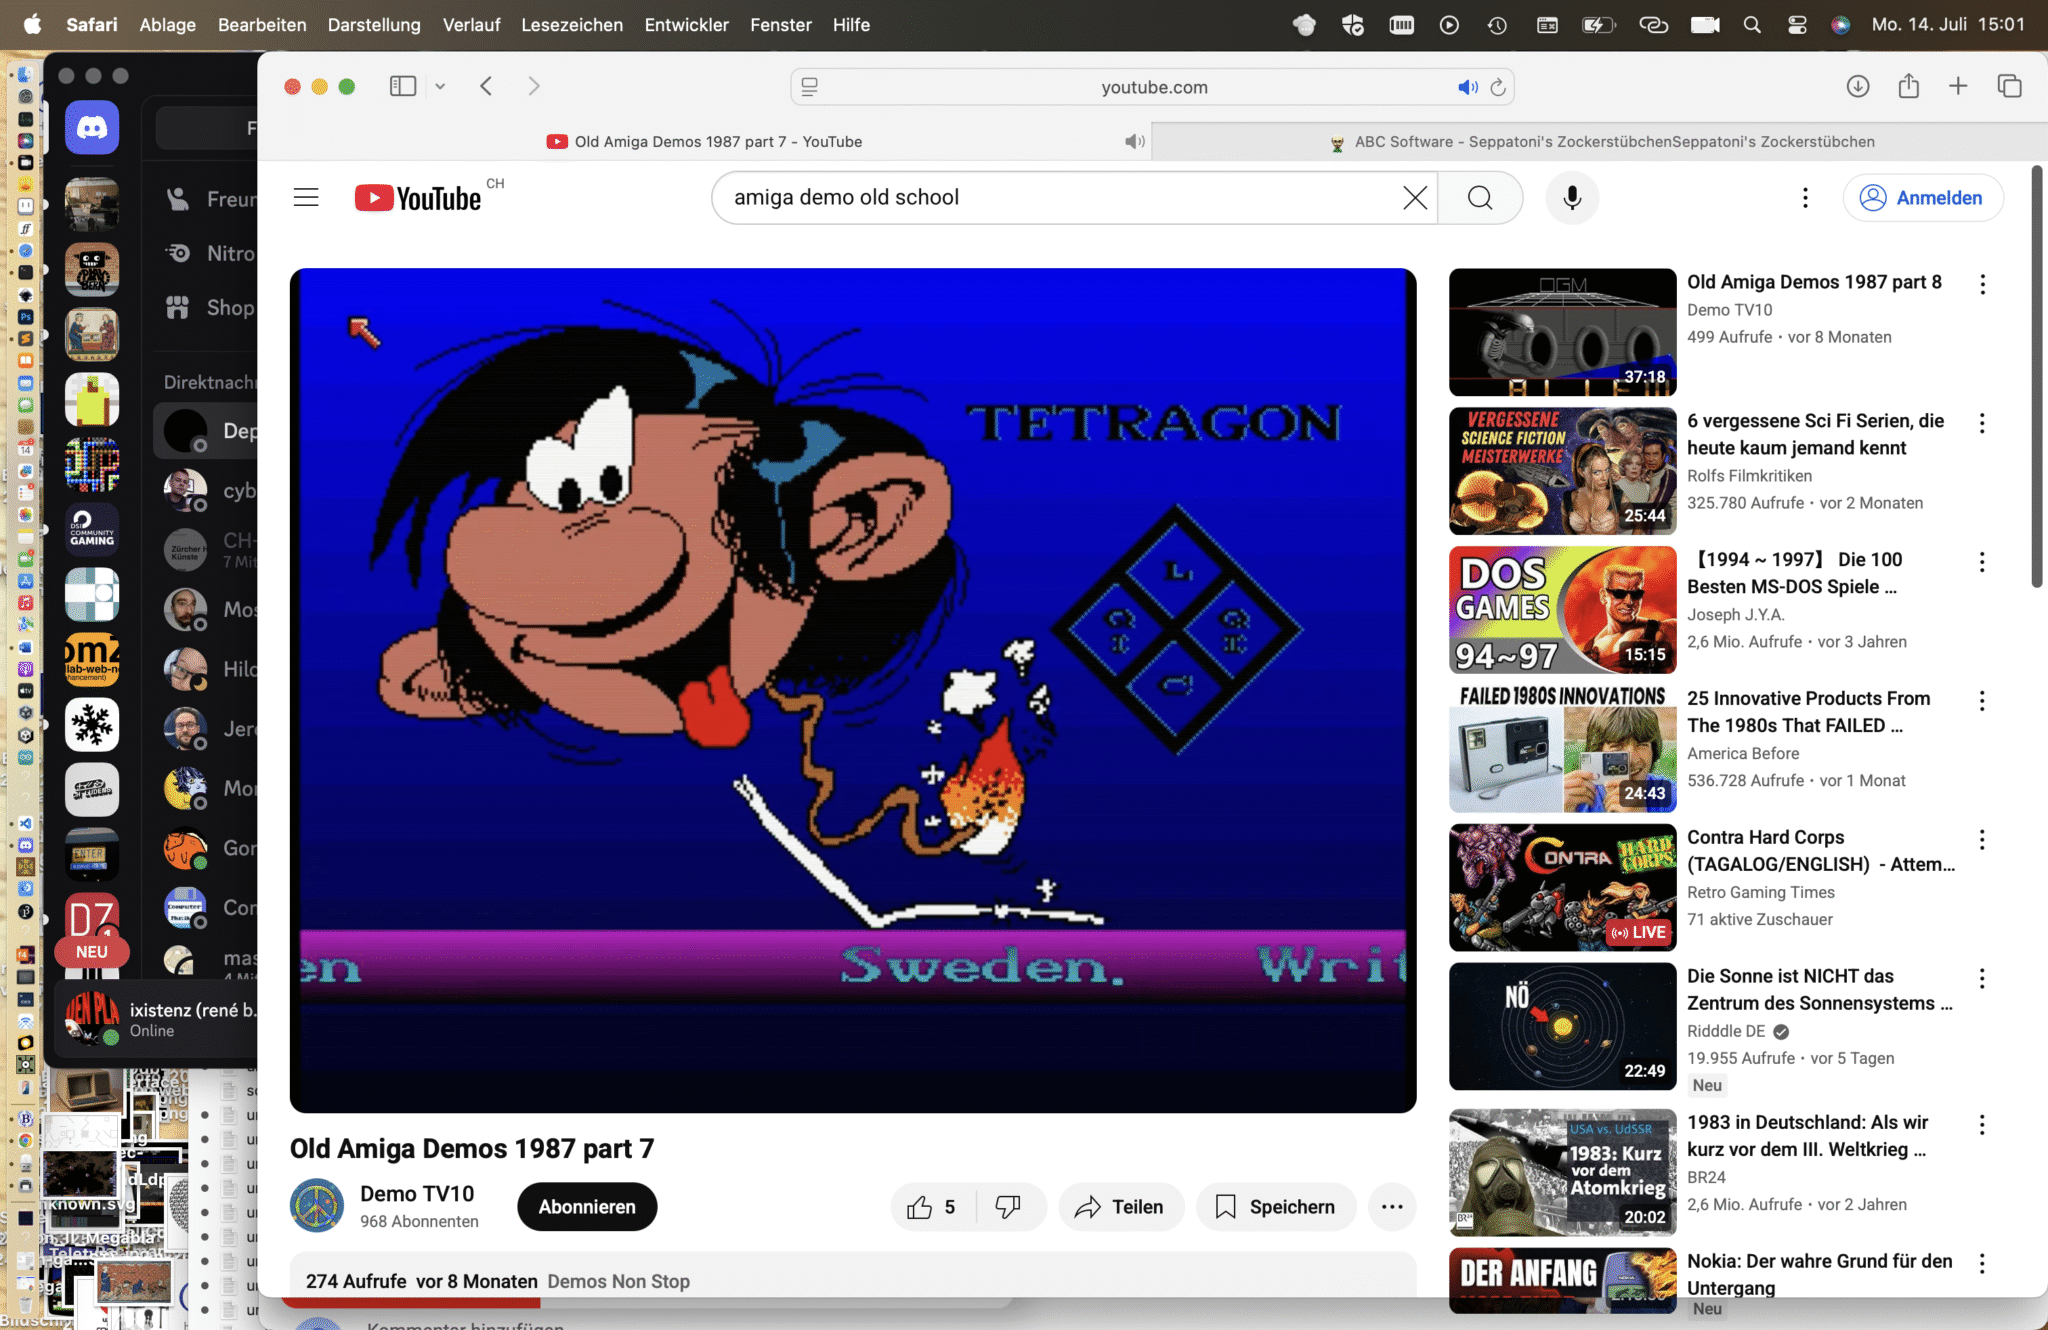Image resolution: width=2048 pixels, height=1330 pixels.
Task: Open the YouTube hamburger guide menu
Action: (x=306, y=198)
